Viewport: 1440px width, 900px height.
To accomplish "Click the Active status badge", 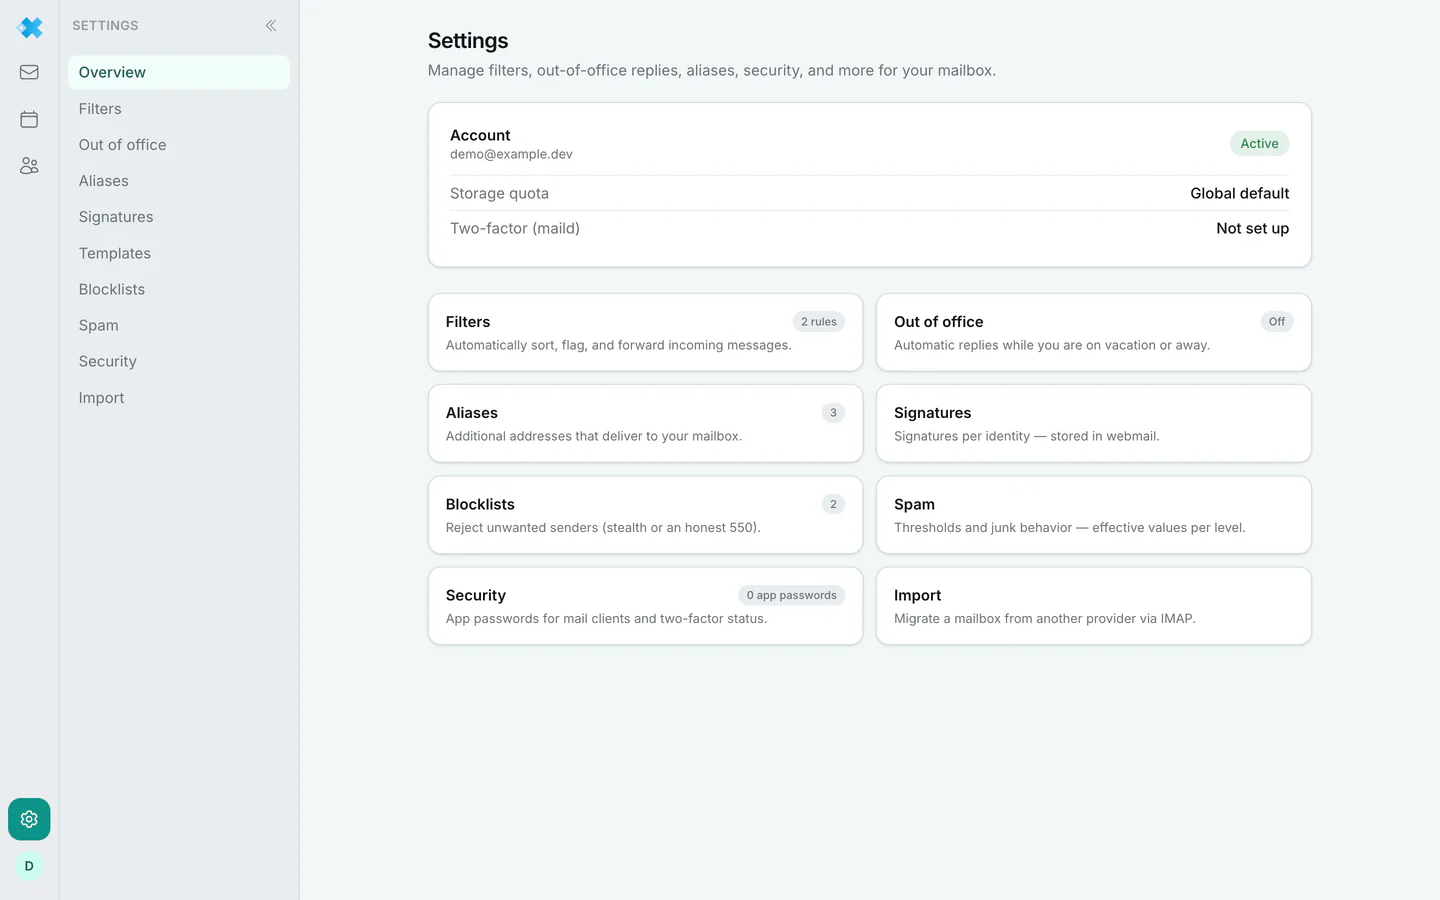I will [x=1259, y=143].
